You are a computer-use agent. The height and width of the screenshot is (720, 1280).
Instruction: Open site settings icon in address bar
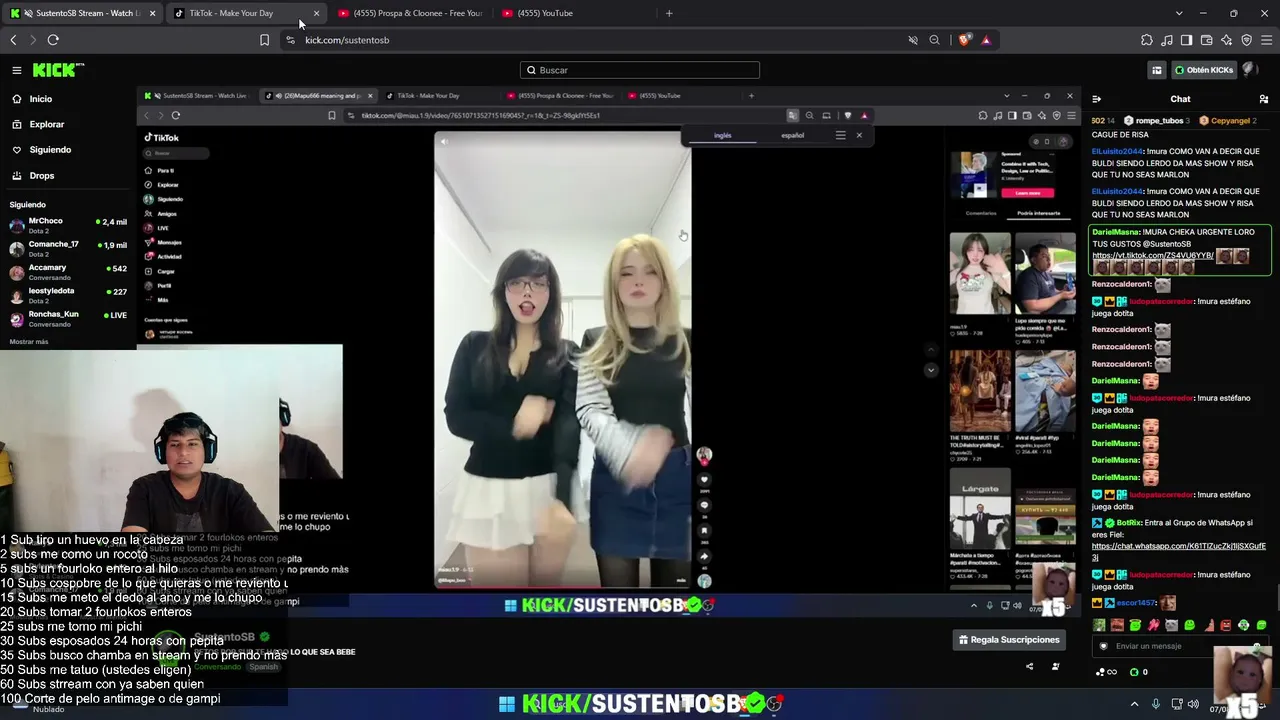291,40
